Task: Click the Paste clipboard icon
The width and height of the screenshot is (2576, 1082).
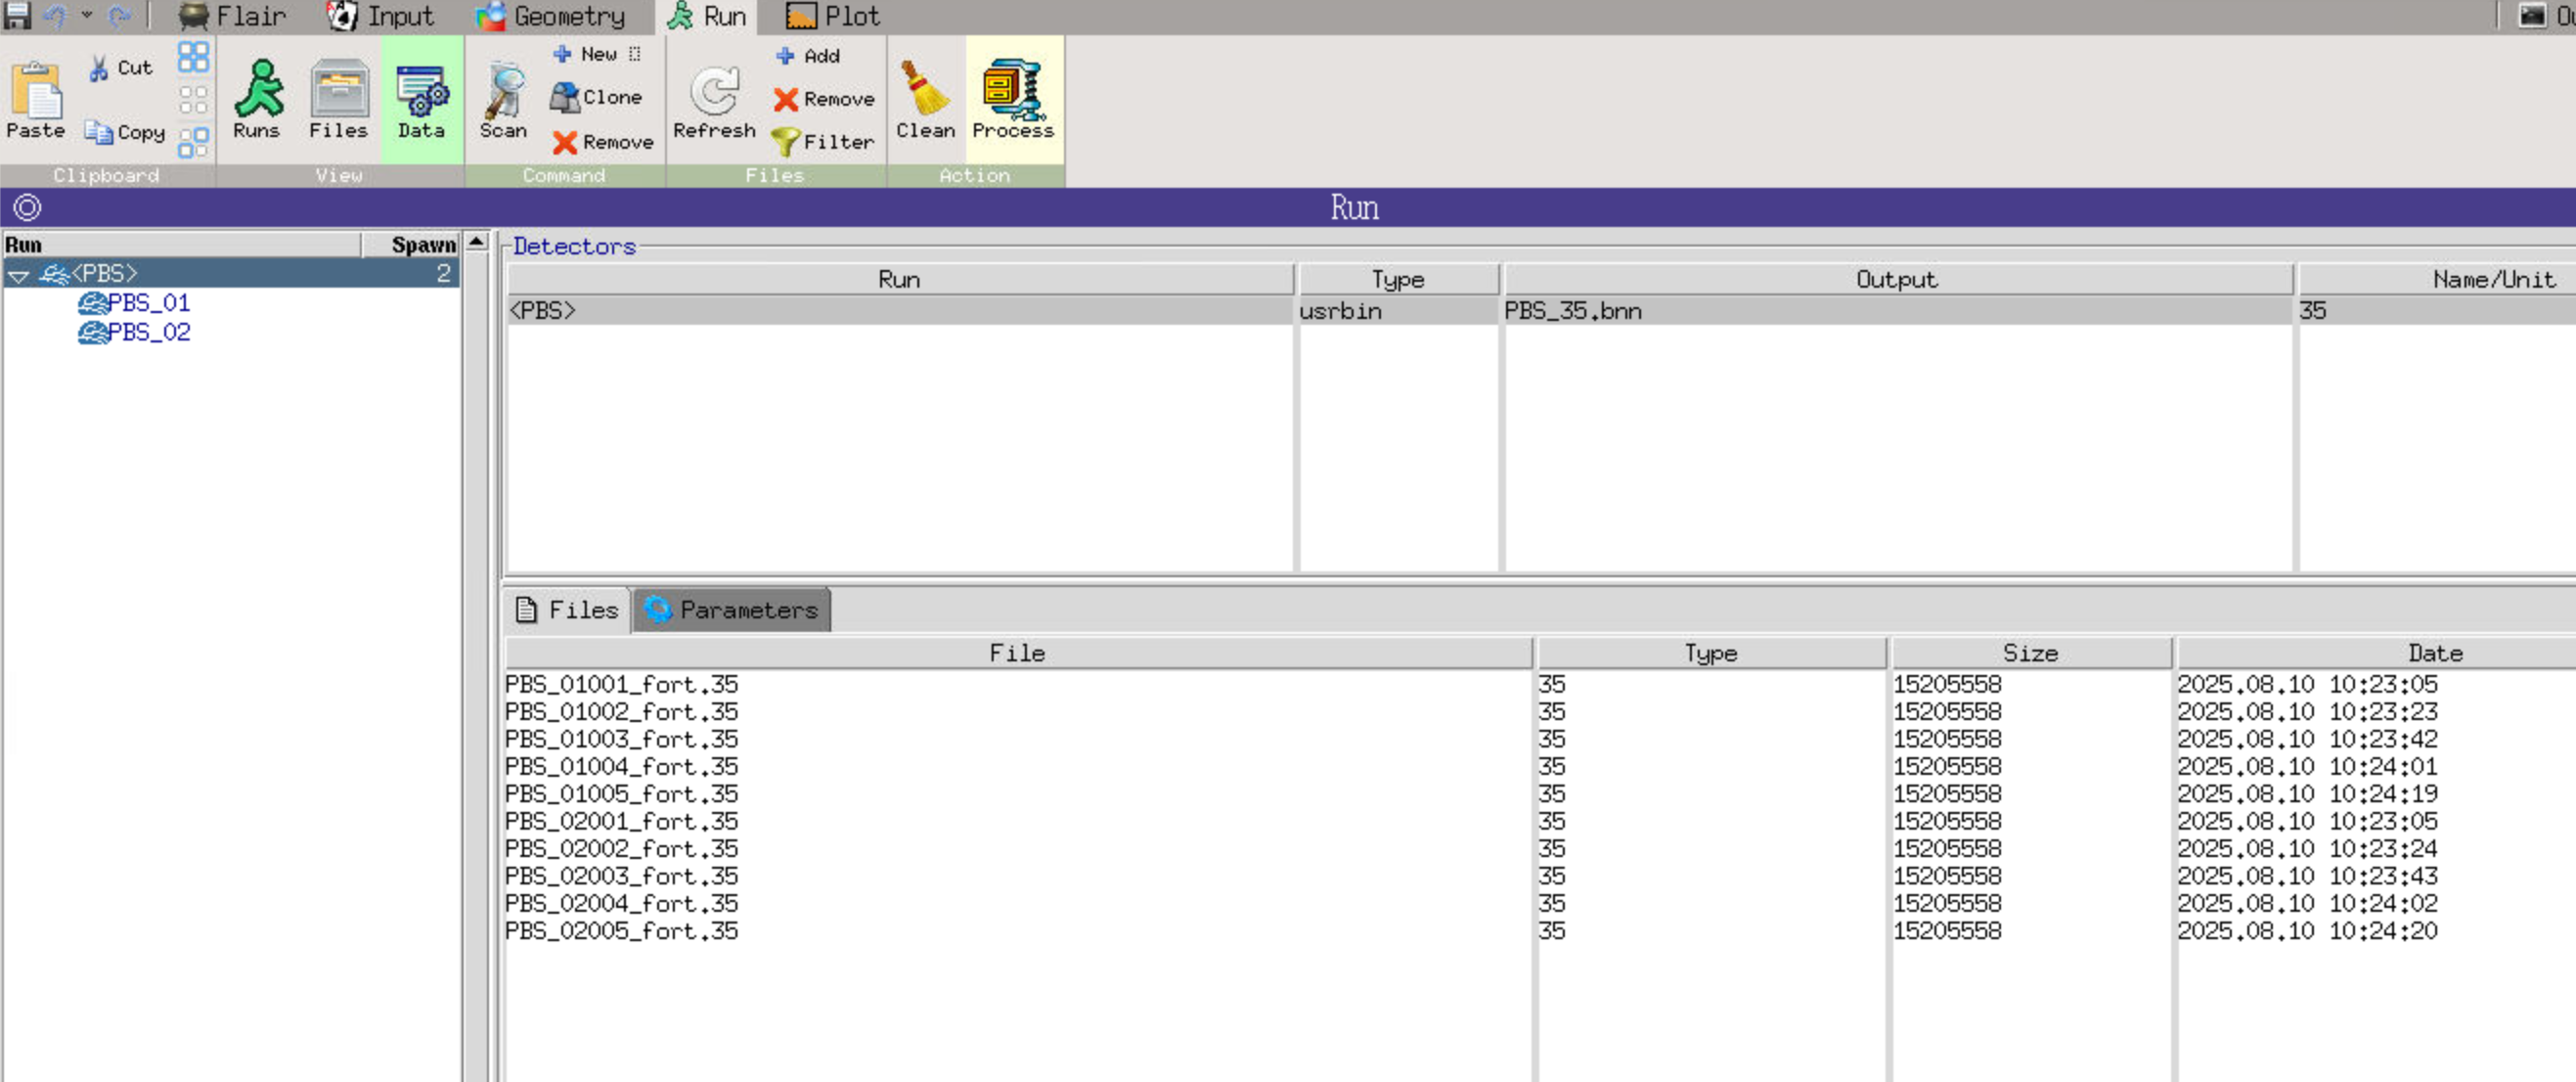Action: [x=36, y=99]
